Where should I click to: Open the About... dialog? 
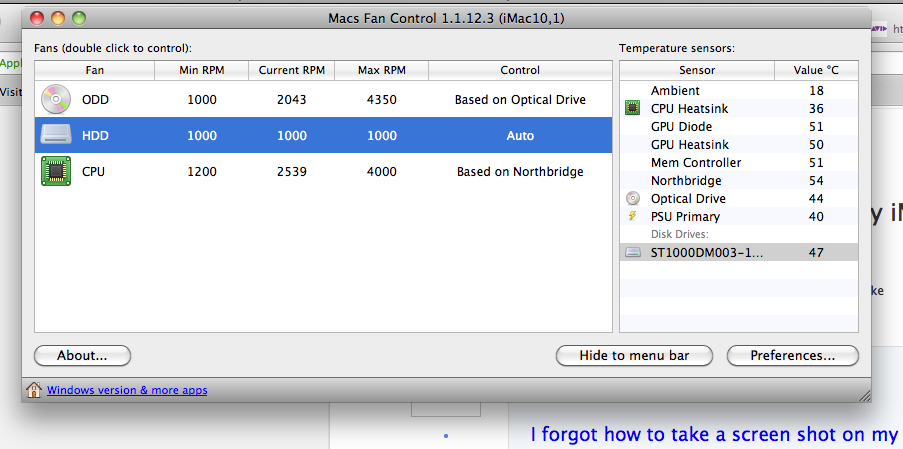(x=82, y=356)
